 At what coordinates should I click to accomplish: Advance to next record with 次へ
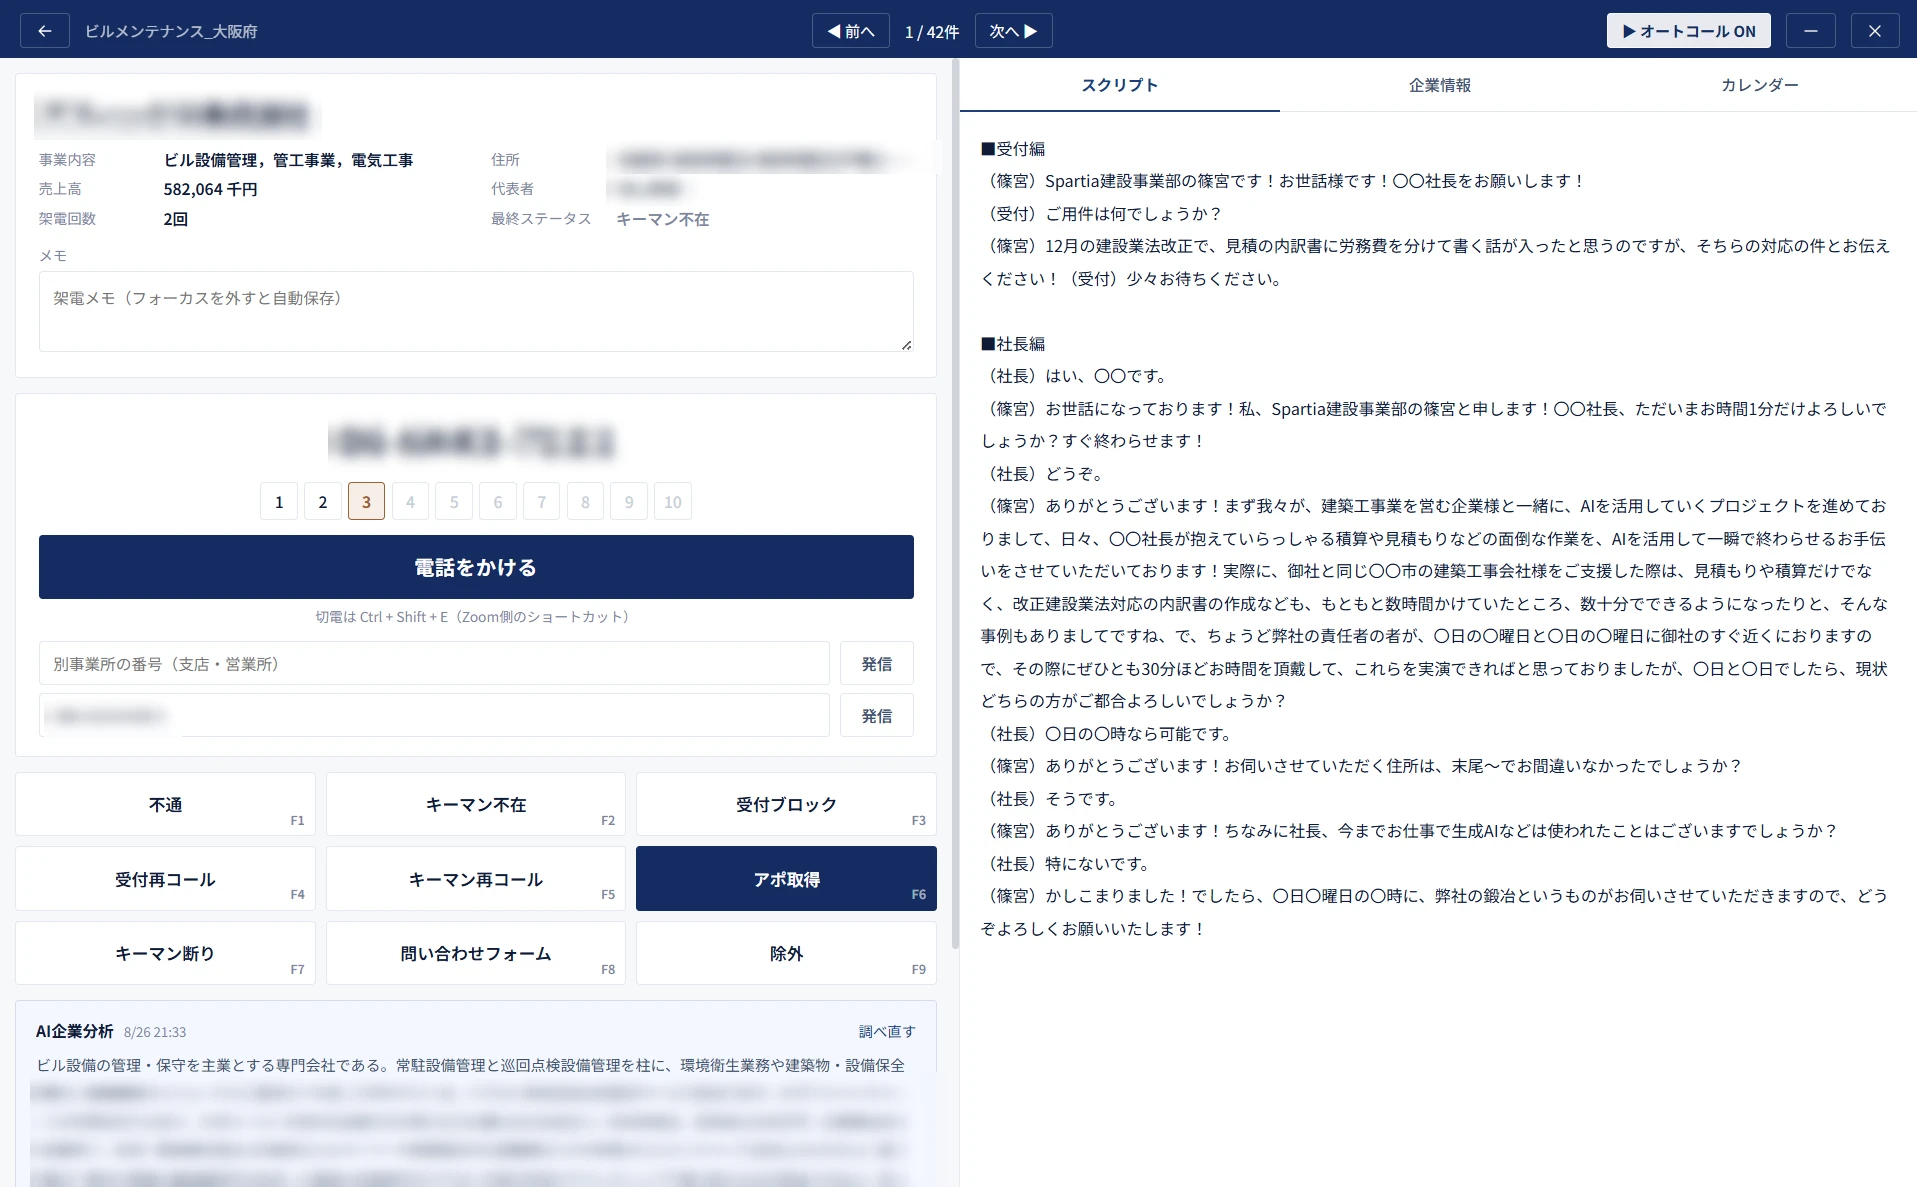coord(1013,31)
